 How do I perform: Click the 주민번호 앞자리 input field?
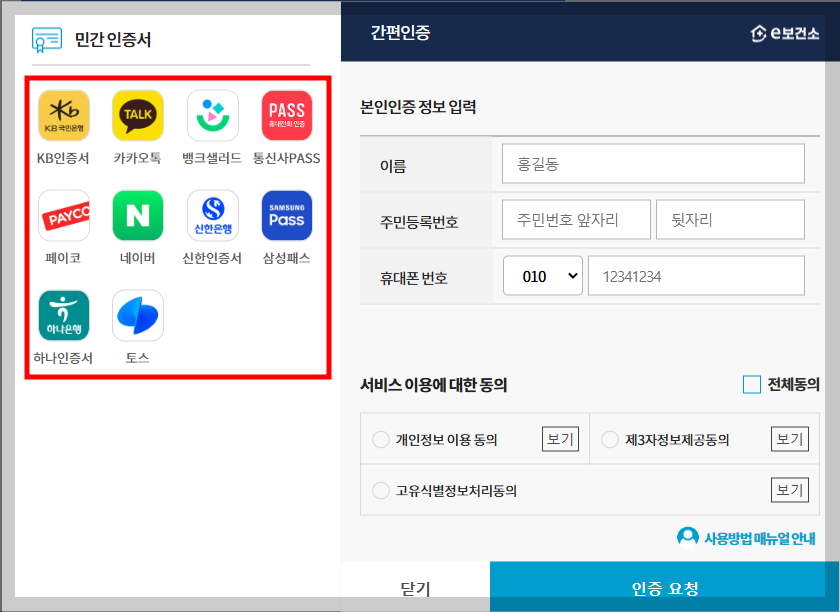(x=576, y=220)
